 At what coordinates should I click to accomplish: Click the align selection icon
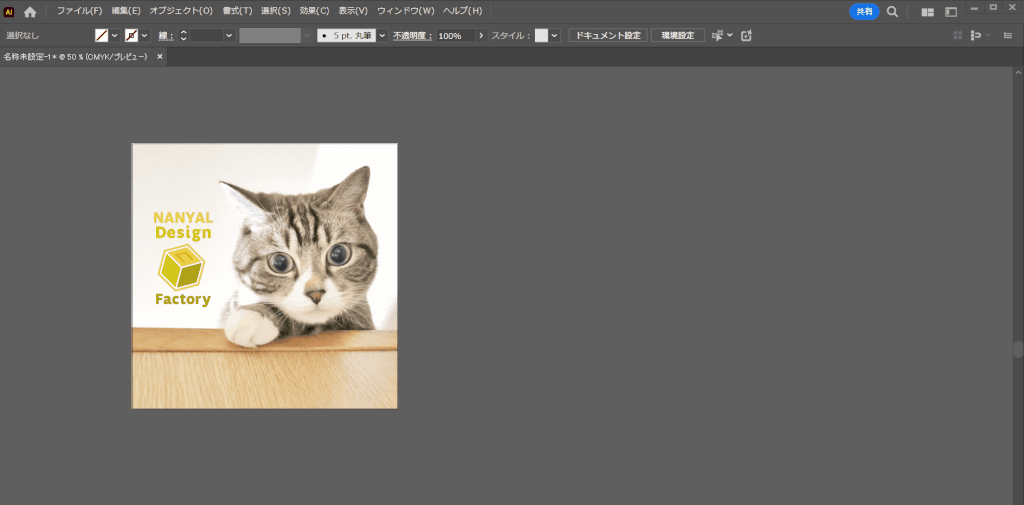pyautogui.click(x=717, y=35)
